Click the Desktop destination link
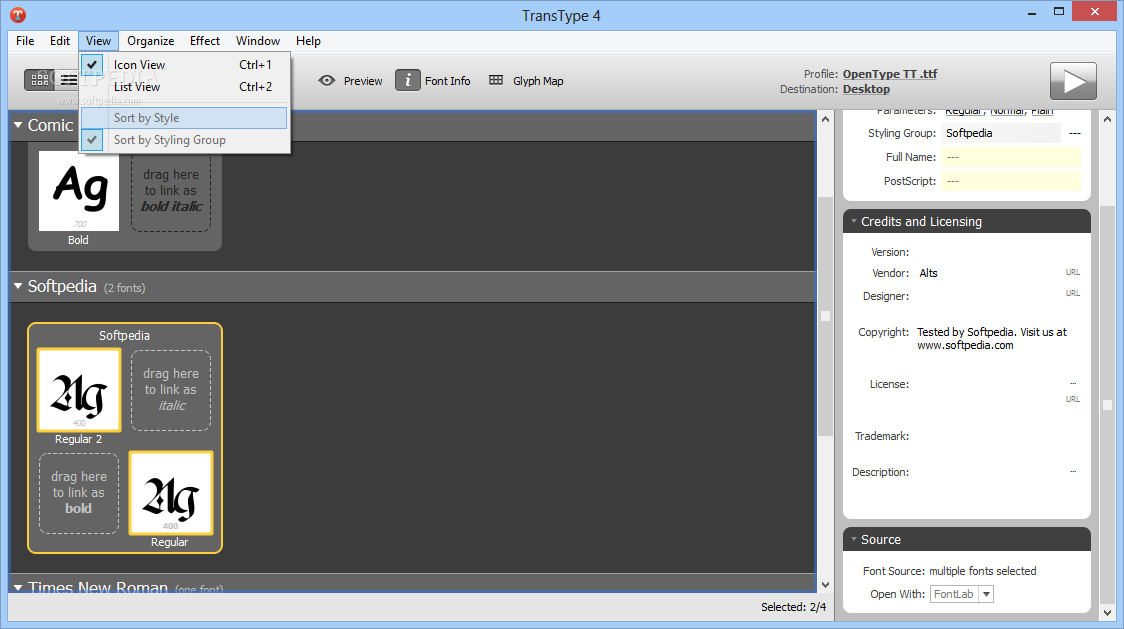The height and width of the screenshot is (629, 1124). tap(866, 89)
